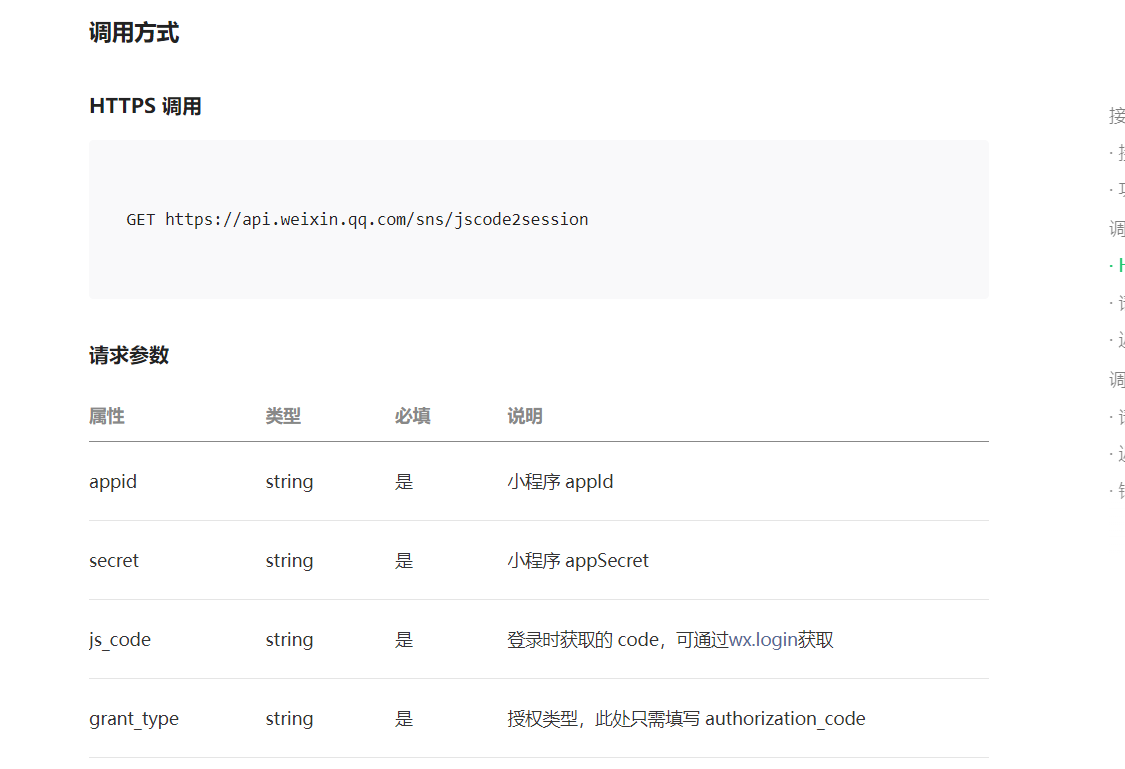
Task: Select the secret parameter name cell
Action: click(x=114, y=561)
